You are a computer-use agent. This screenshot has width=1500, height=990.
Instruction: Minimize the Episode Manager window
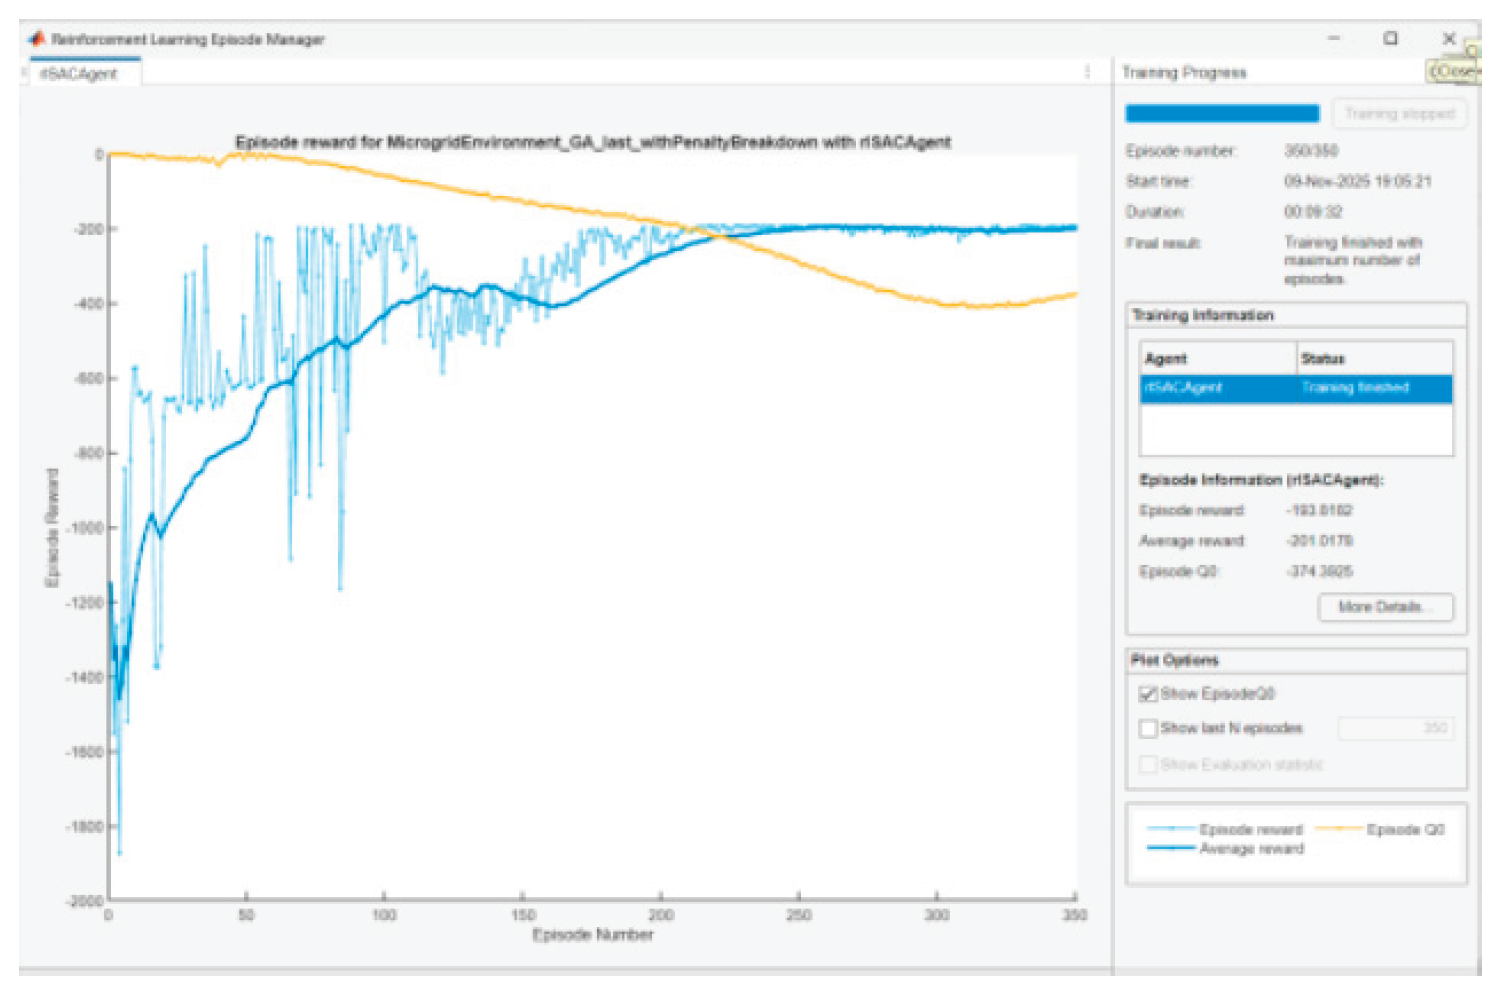(1333, 38)
